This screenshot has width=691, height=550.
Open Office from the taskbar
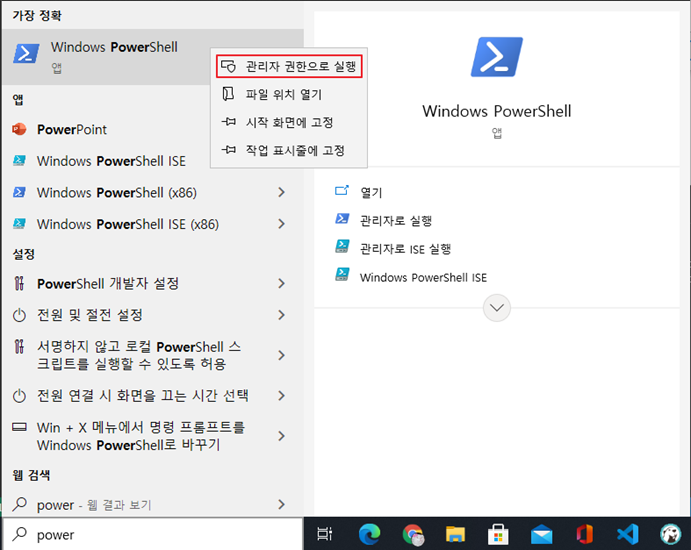(584, 534)
